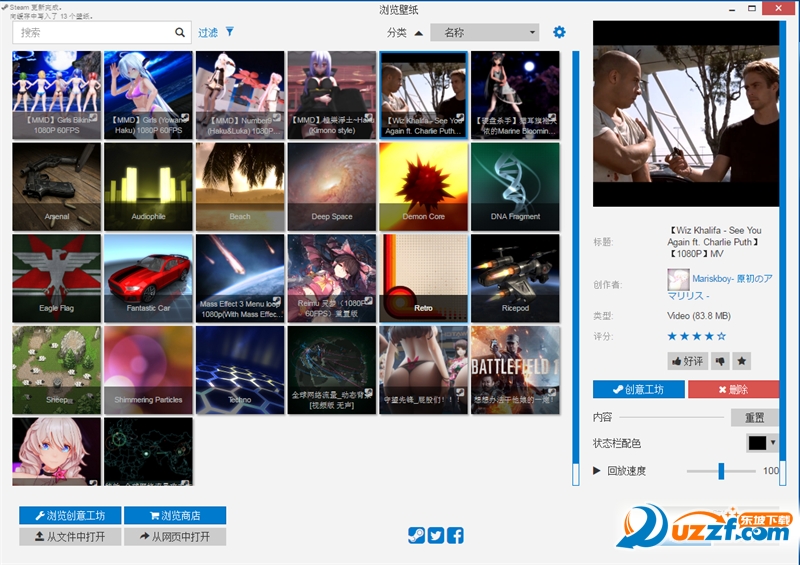Click the star favorite button
This screenshot has height=565, width=800.
[x=742, y=361]
